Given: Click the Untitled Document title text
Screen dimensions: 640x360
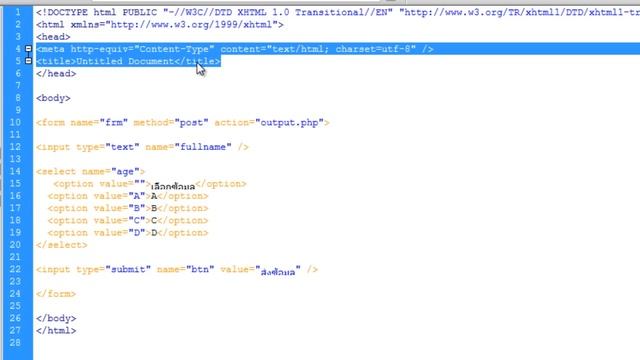Looking at the screenshot, I should (x=125, y=61).
